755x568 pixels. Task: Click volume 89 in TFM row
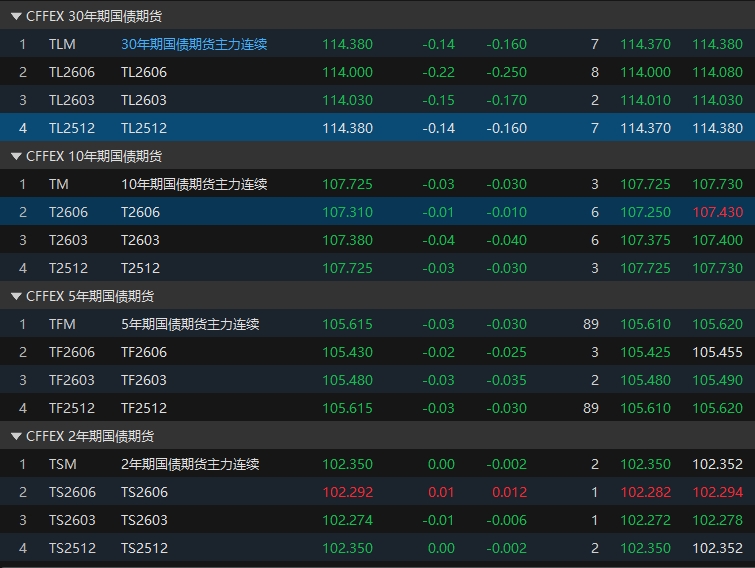pyautogui.click(x=591, y=324)
